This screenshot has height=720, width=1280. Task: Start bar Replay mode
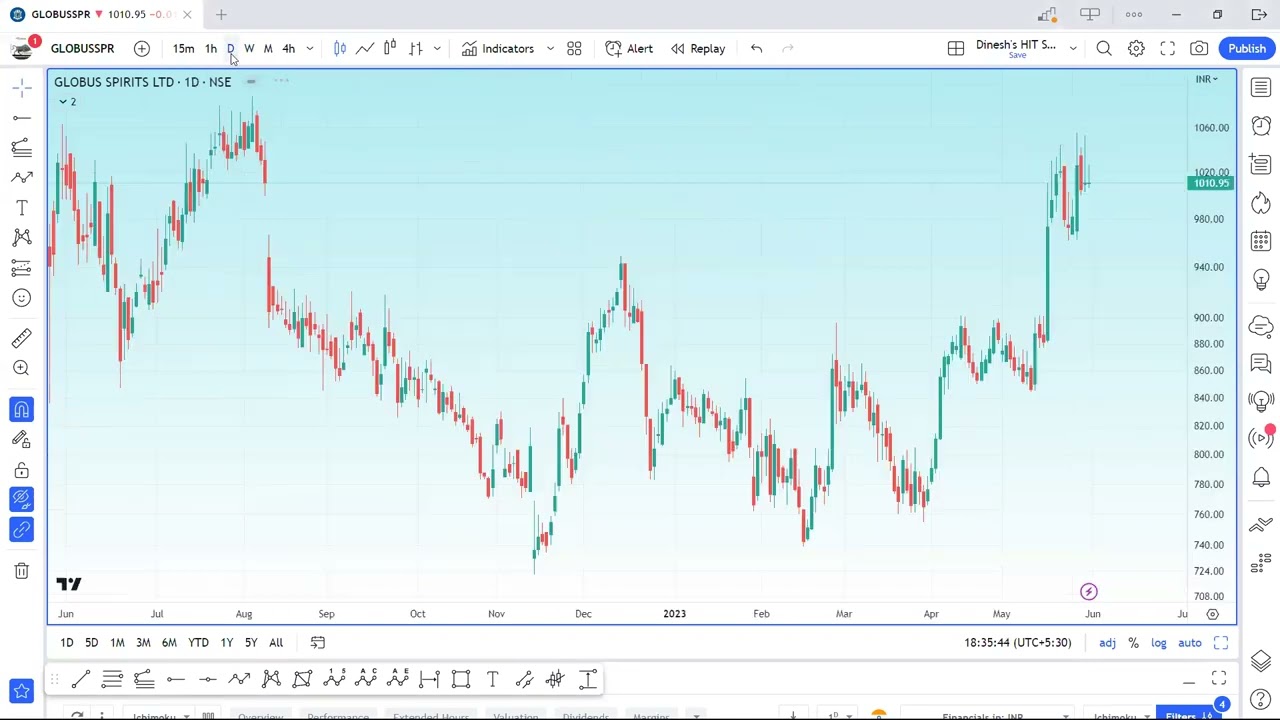click(698, 48)
